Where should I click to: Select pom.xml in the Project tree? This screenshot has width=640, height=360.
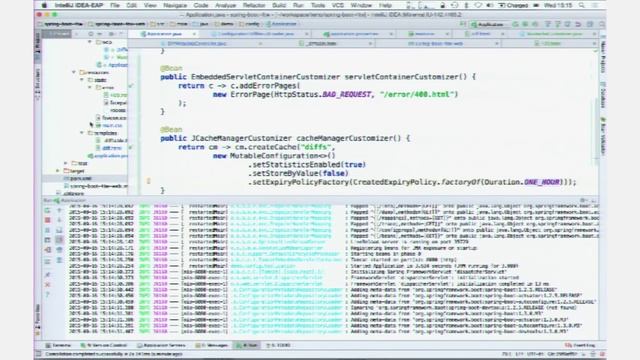click(80, 178)
